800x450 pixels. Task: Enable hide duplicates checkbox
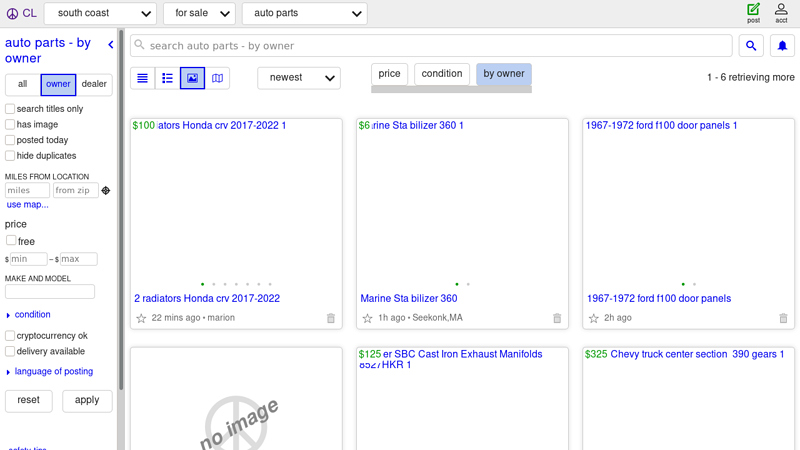pyautogui.click(x=10, y=155)
